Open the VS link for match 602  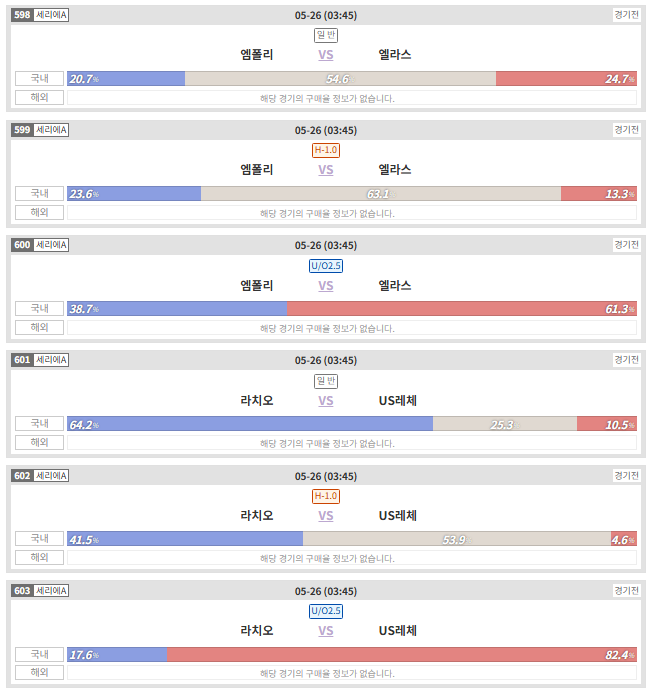pyautogui.click(x=326, y=516)
